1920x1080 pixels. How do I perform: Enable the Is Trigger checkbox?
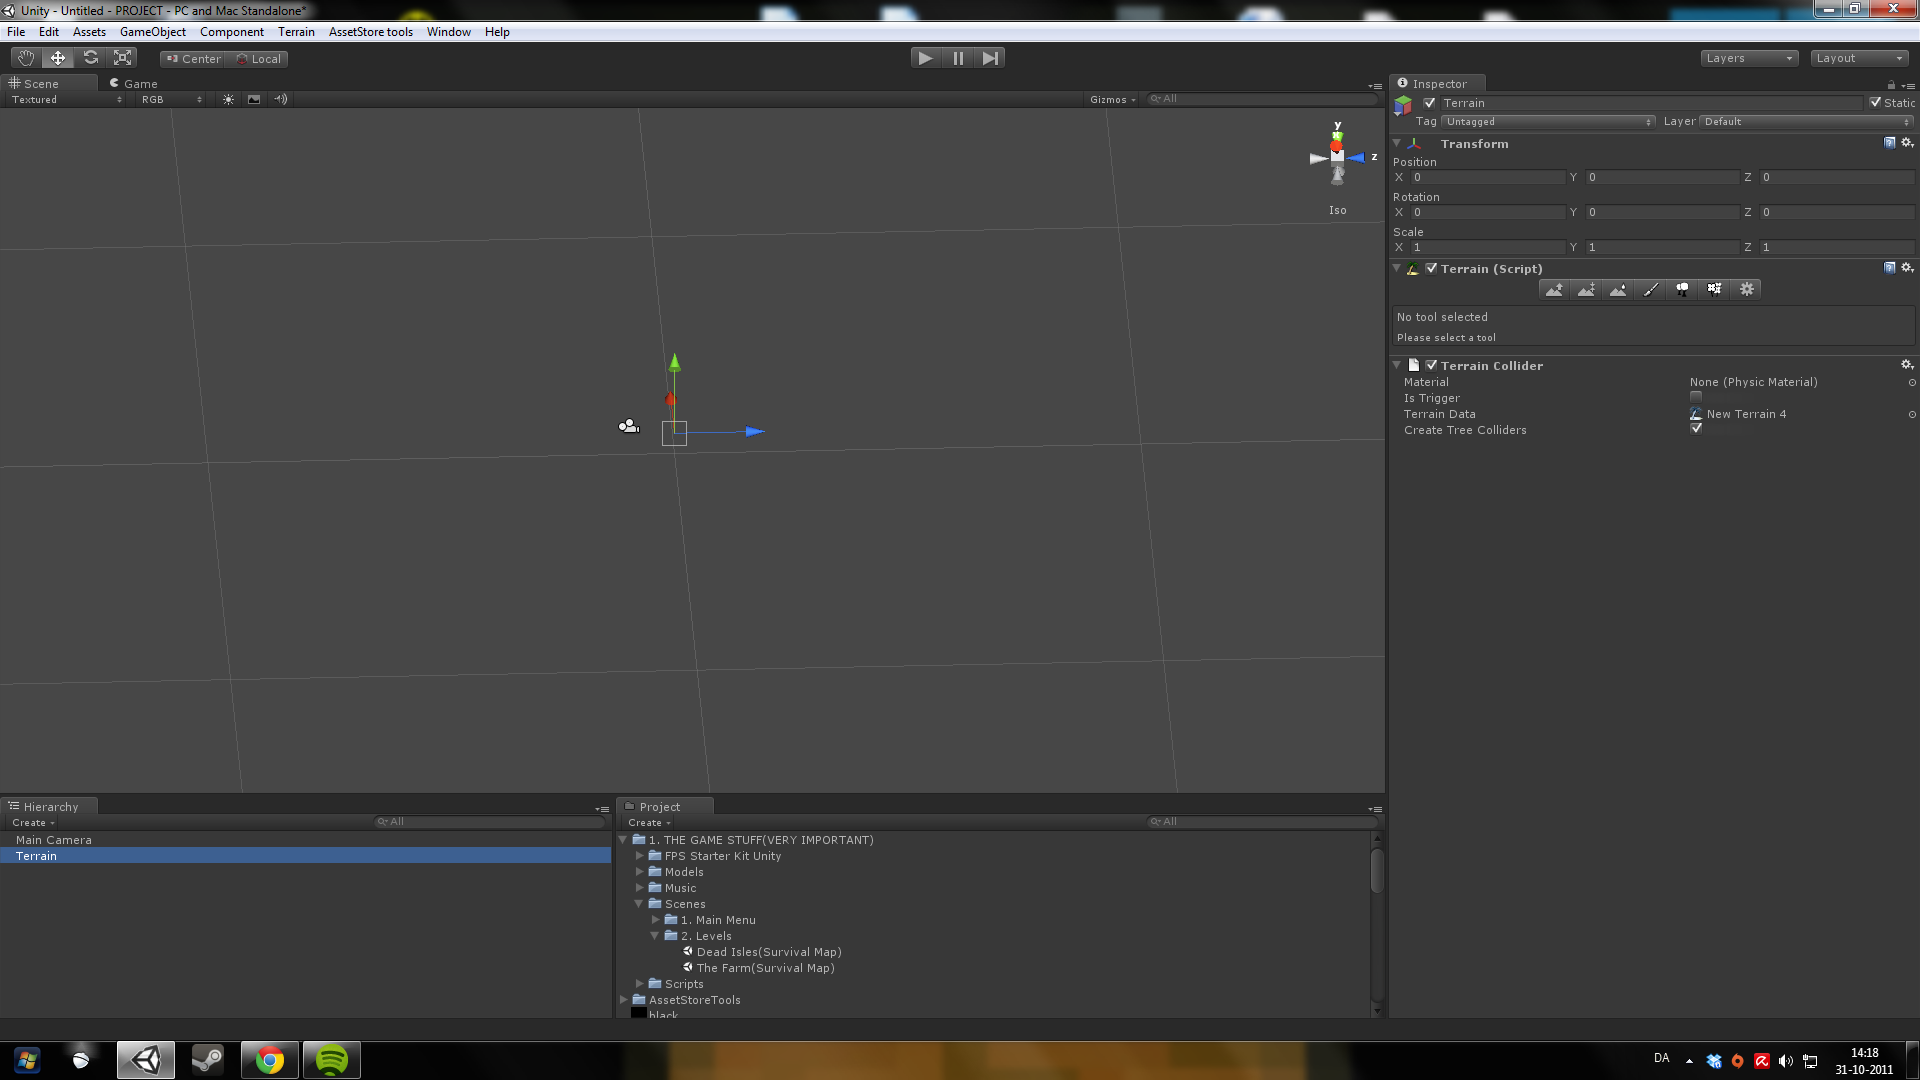(1696, 398)
